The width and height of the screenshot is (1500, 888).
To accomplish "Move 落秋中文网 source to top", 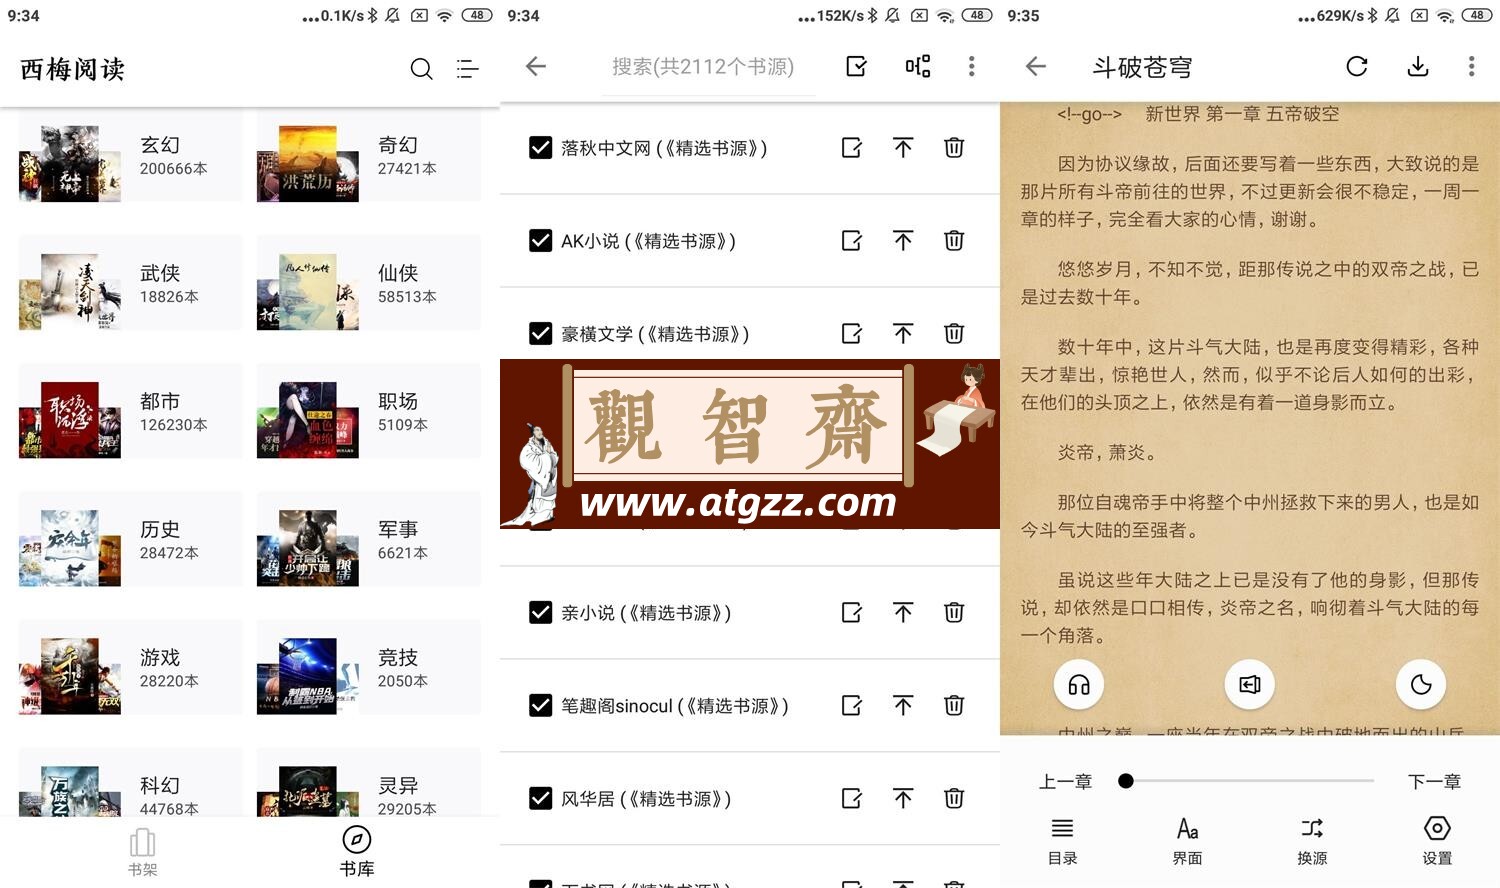I will [x=903, y=148].
